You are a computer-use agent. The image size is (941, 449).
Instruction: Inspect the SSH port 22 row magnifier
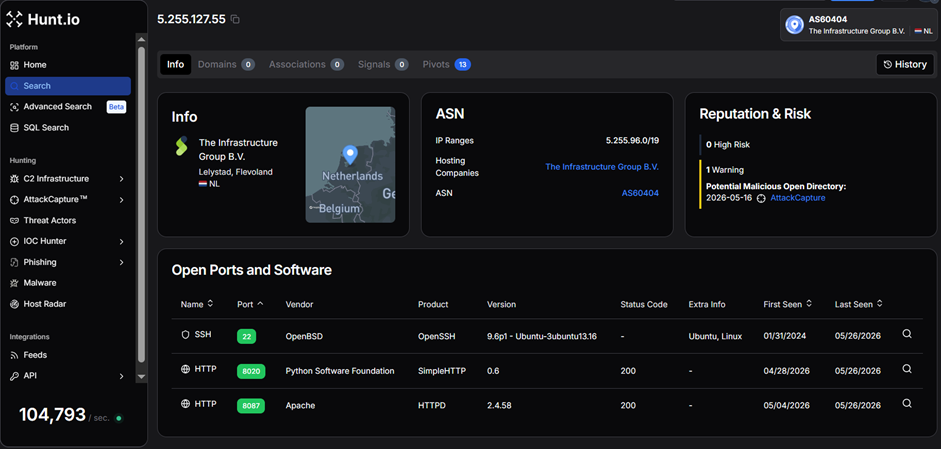[x=907, y=334]
